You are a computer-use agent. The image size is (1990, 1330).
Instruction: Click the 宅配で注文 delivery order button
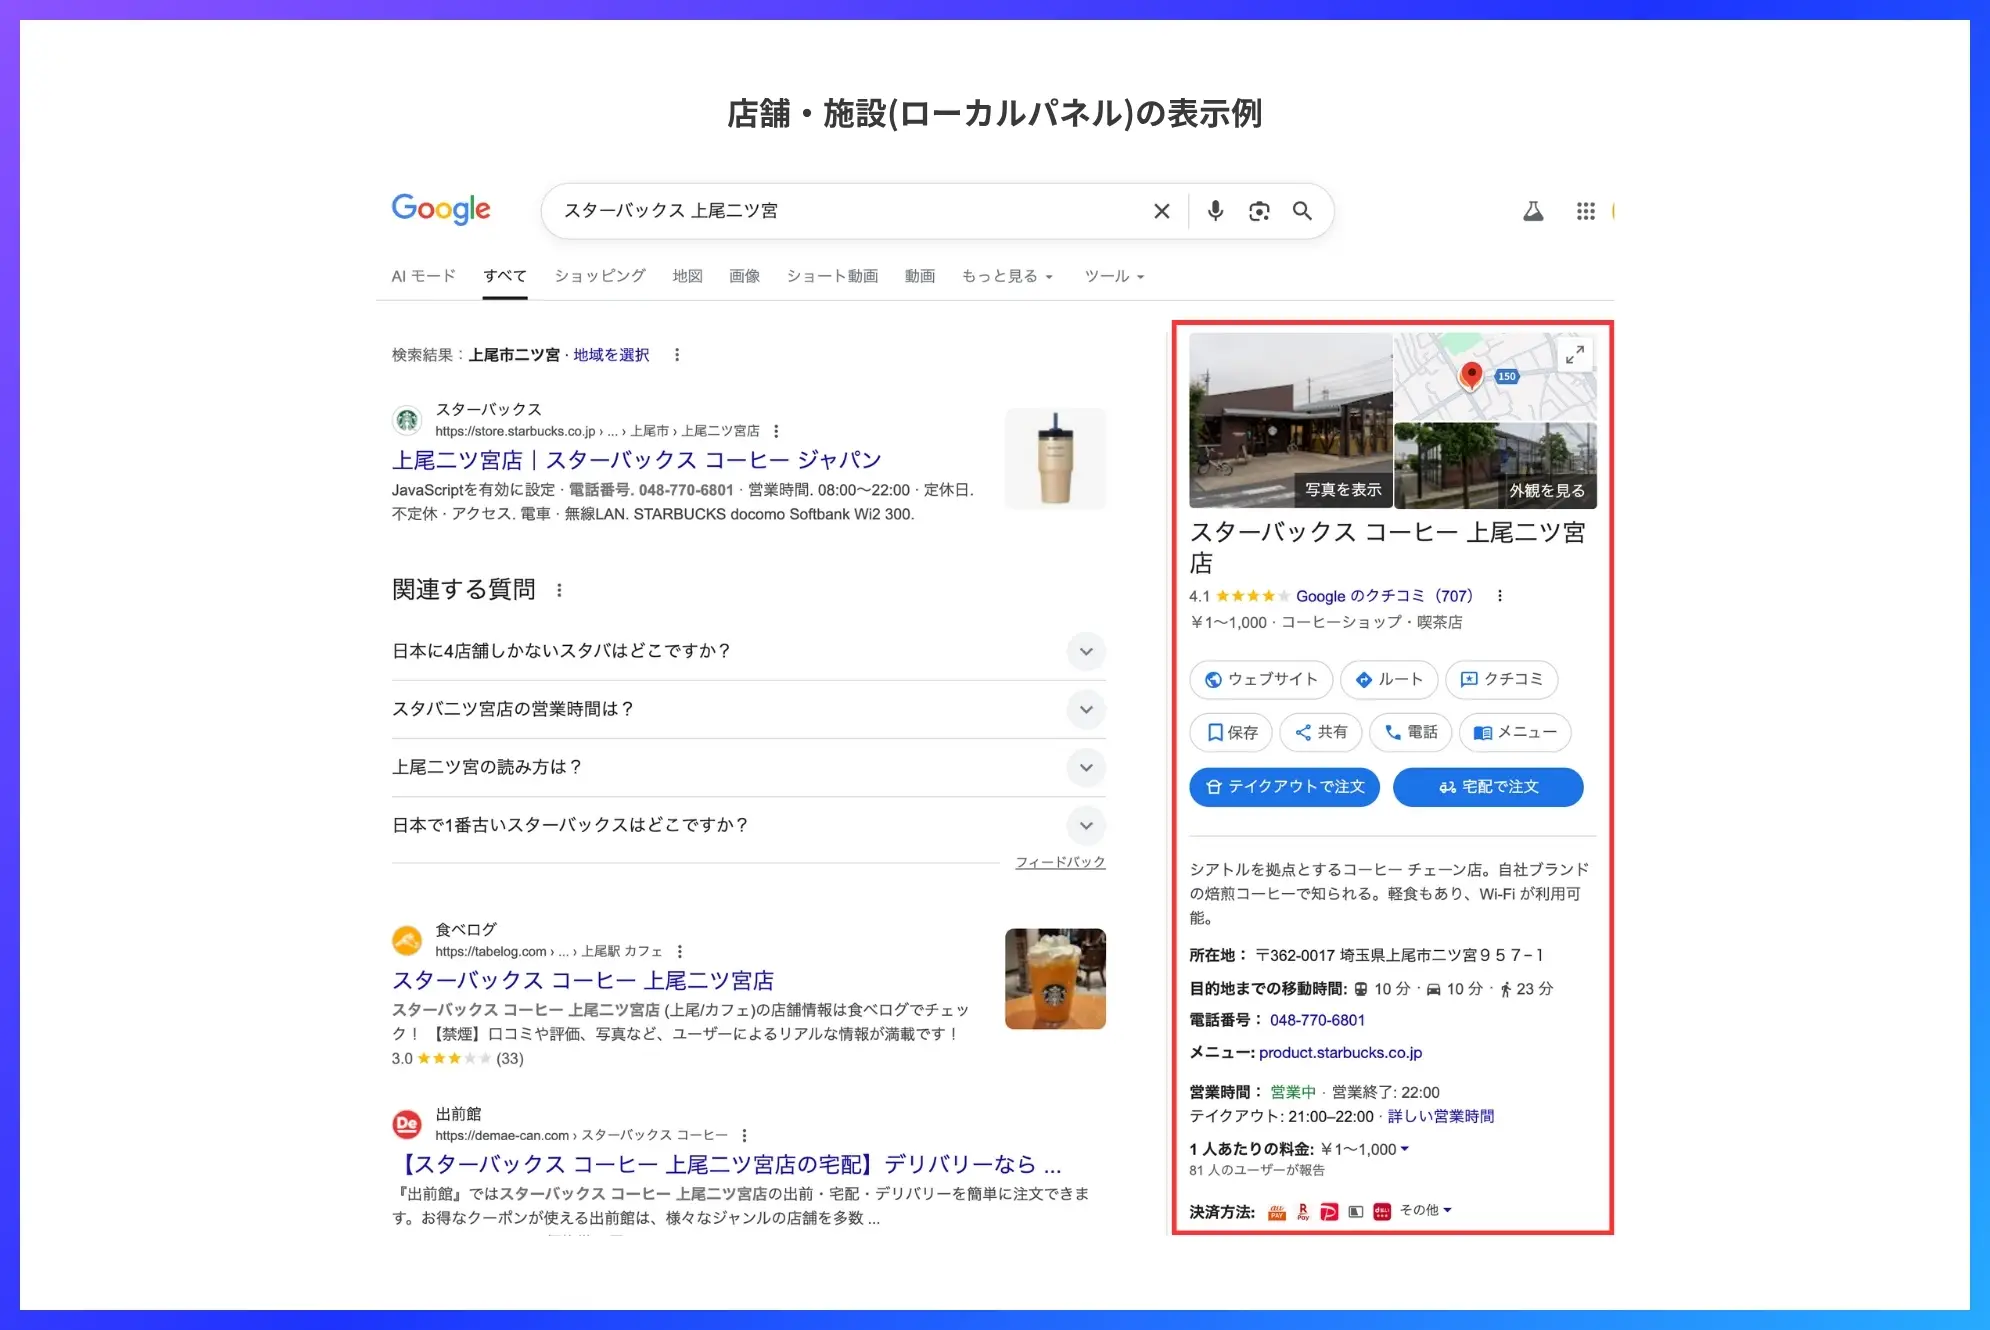click(1488, 787)
